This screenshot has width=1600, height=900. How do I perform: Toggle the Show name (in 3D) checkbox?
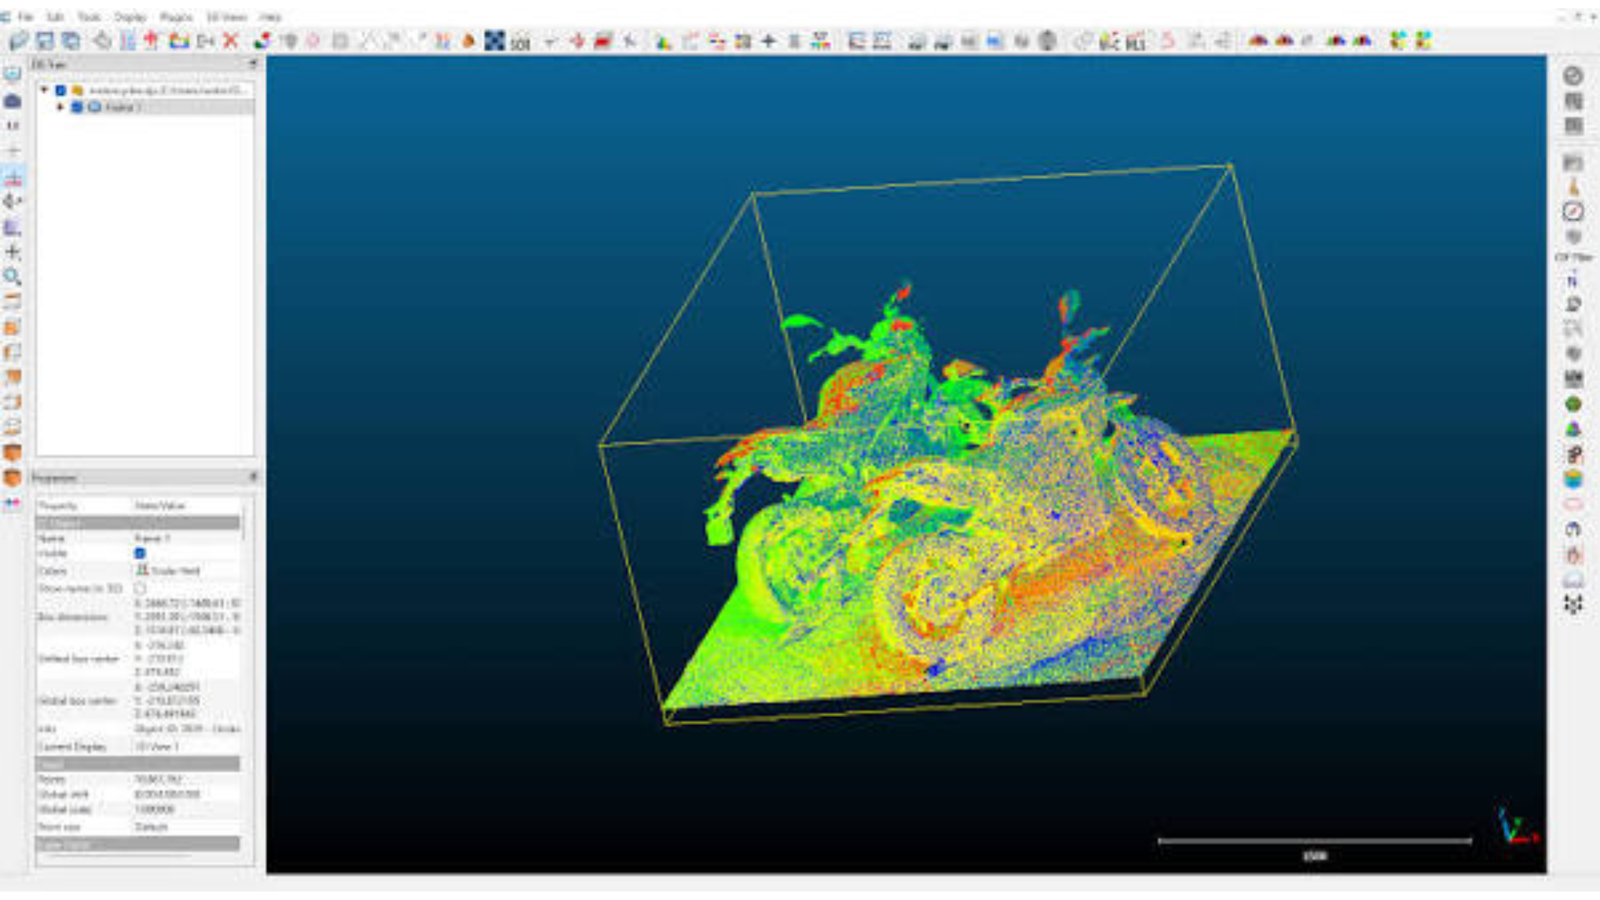point(140,588)
